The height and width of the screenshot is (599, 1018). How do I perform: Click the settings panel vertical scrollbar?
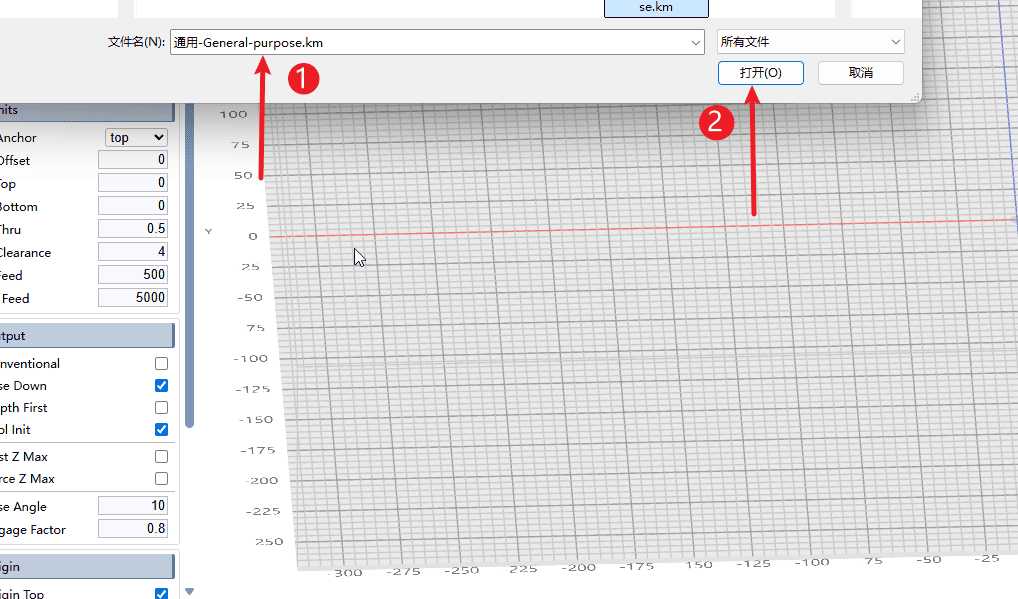[x=189, y=300]
